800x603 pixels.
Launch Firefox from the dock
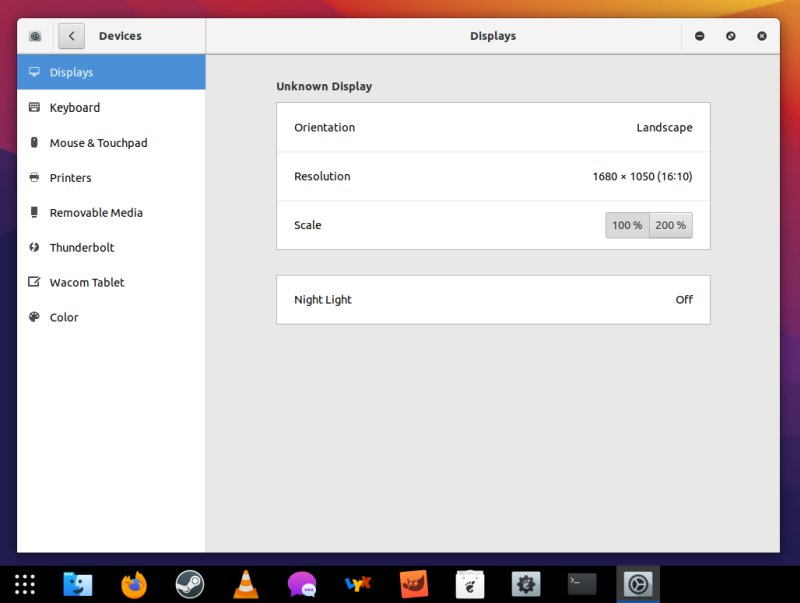pos(133,583)
